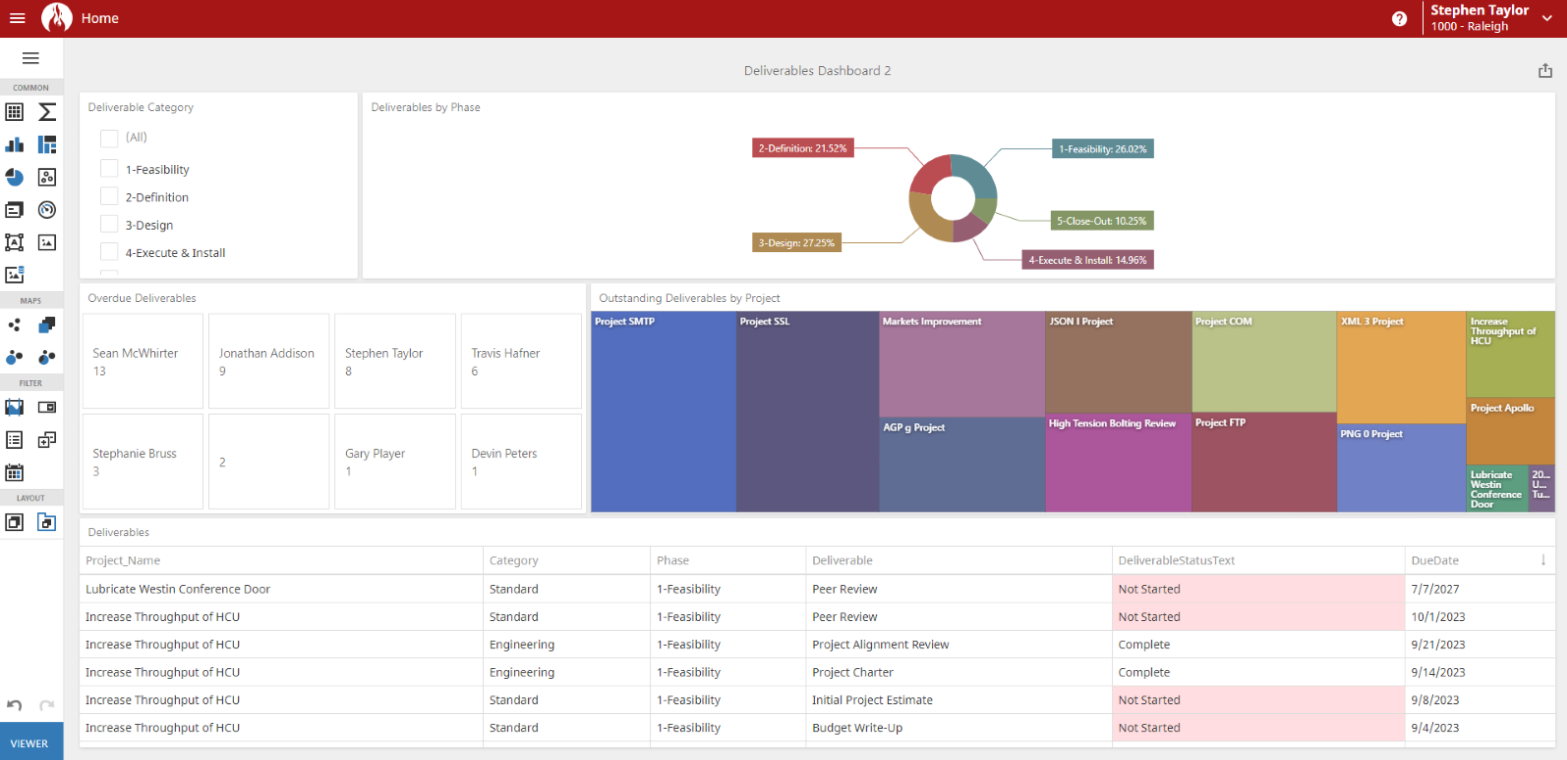Open the sidebar panel menu button
Viewport: 1567px width, 760px height.
pyautogui.click(x=30, y=57)
